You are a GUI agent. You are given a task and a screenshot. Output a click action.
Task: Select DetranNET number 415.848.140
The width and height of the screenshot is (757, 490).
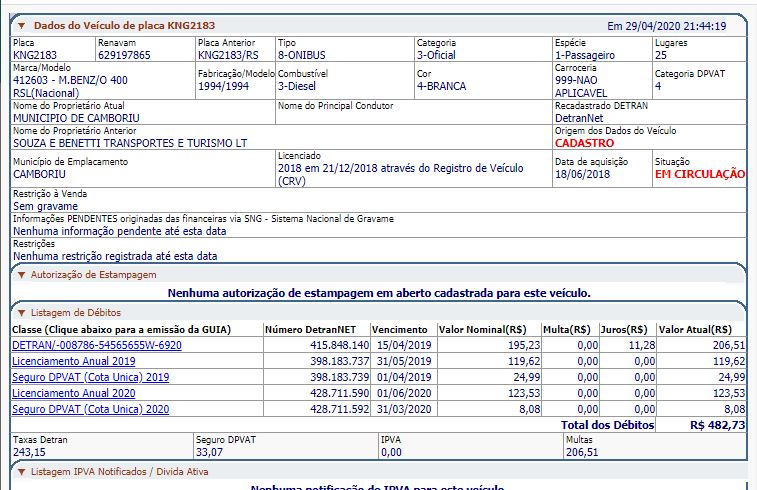(x=339, y=345)
